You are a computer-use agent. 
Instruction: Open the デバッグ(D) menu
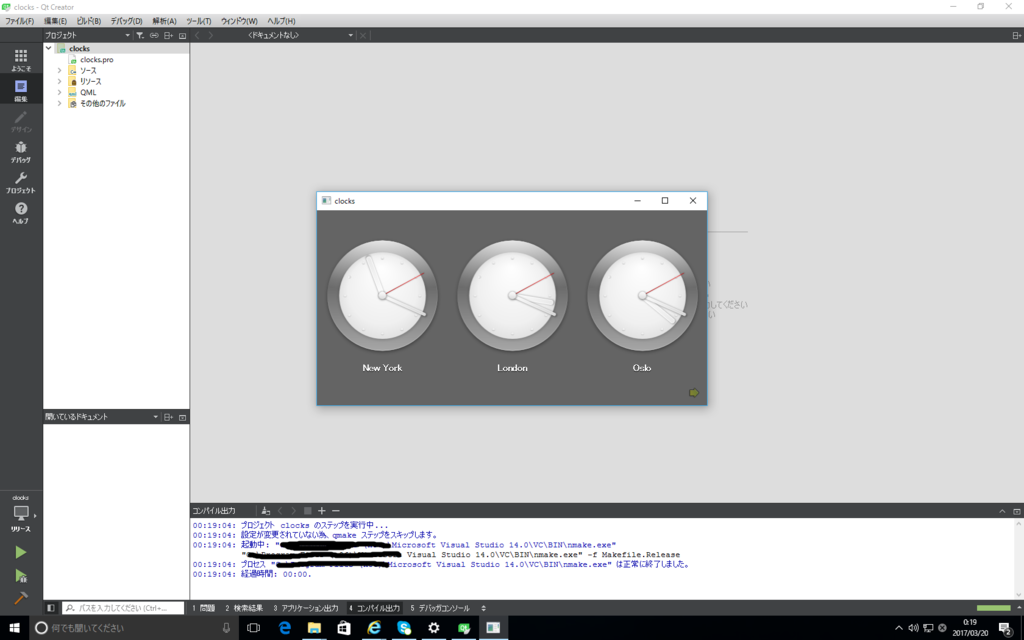[x=127, y=21]
